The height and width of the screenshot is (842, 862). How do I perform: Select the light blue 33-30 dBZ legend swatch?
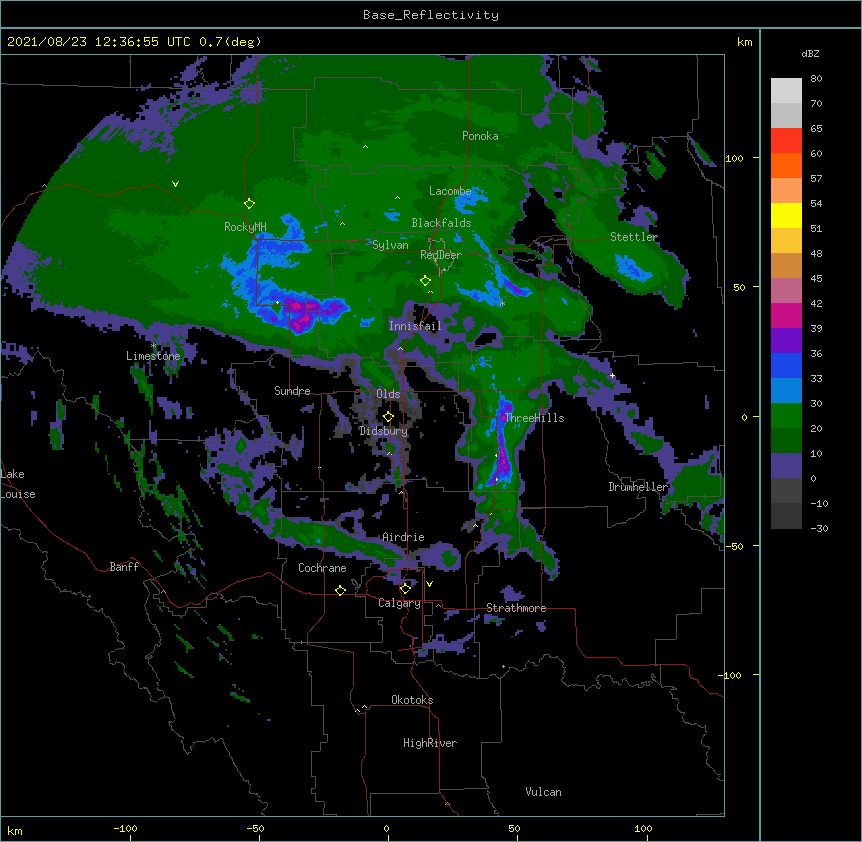click(786, 391)
